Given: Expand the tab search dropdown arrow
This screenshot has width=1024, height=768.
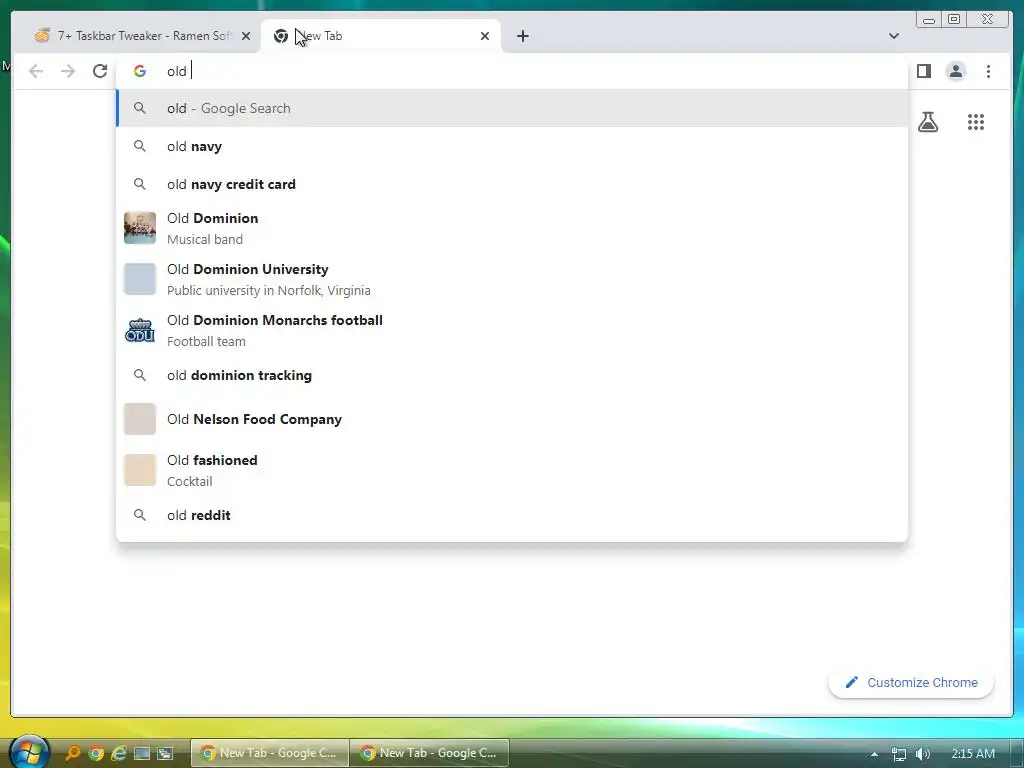Looking at the screenshot, I should click(893, 36).
